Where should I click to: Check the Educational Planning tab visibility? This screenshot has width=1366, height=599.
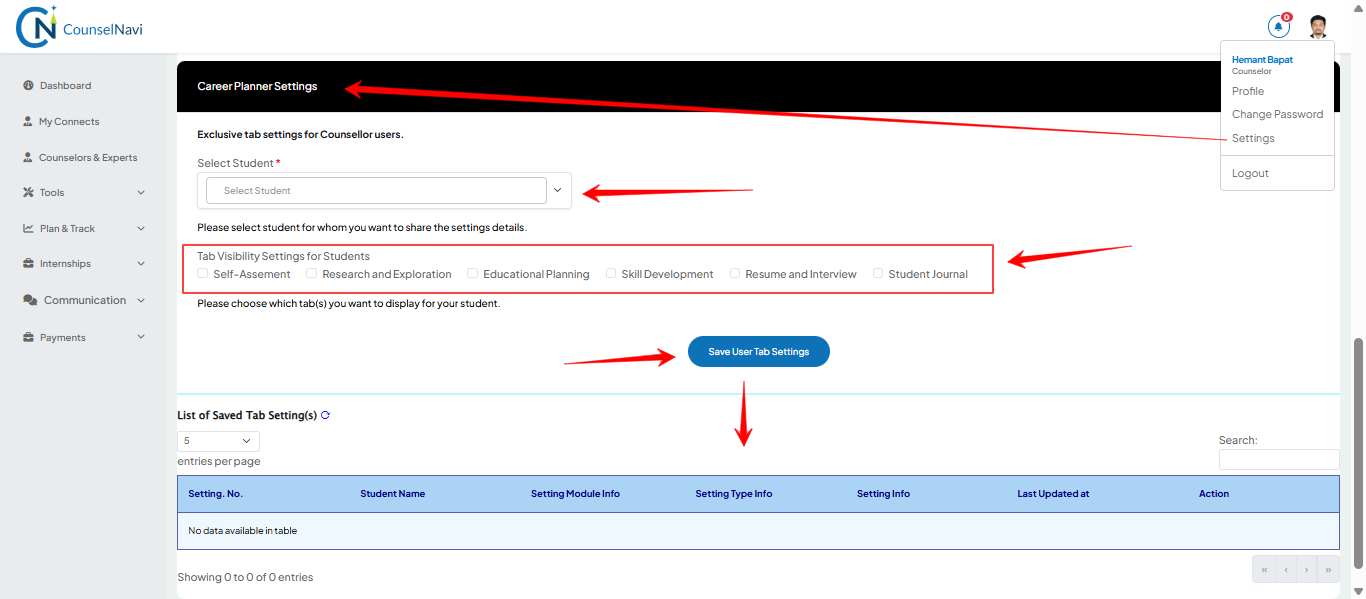[x=473, y=273]
